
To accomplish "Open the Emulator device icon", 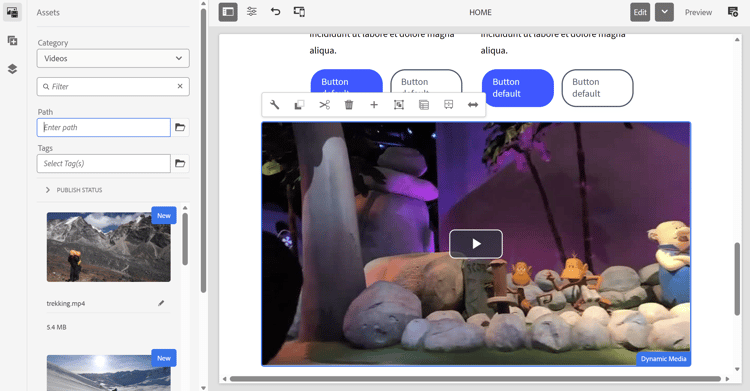I will pos(299,12).
